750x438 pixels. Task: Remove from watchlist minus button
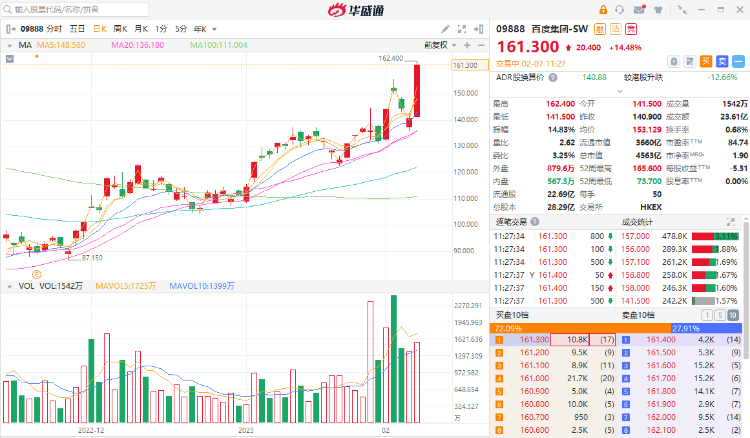click(x=739, y=61)
